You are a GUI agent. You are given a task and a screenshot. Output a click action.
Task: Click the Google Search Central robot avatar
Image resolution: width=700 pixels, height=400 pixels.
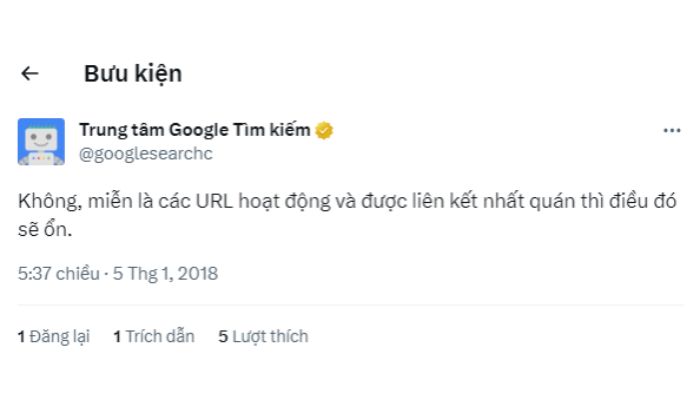point(41,142)
